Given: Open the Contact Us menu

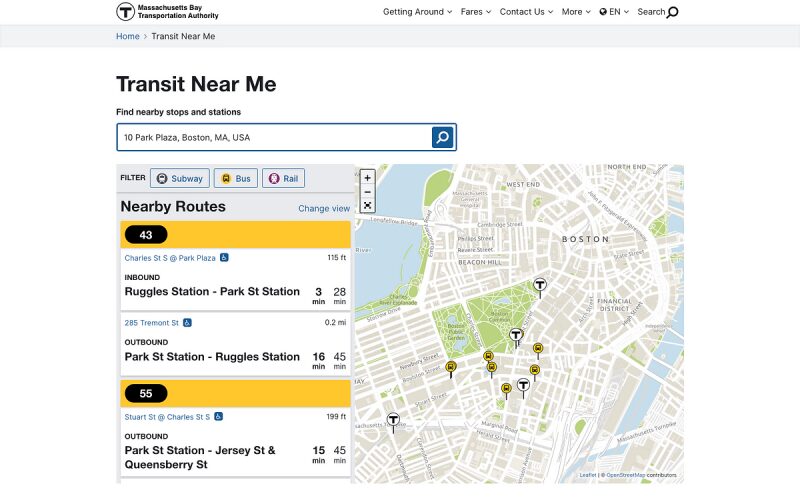Looking at the screenshot, I should click(x=526, y=12).
